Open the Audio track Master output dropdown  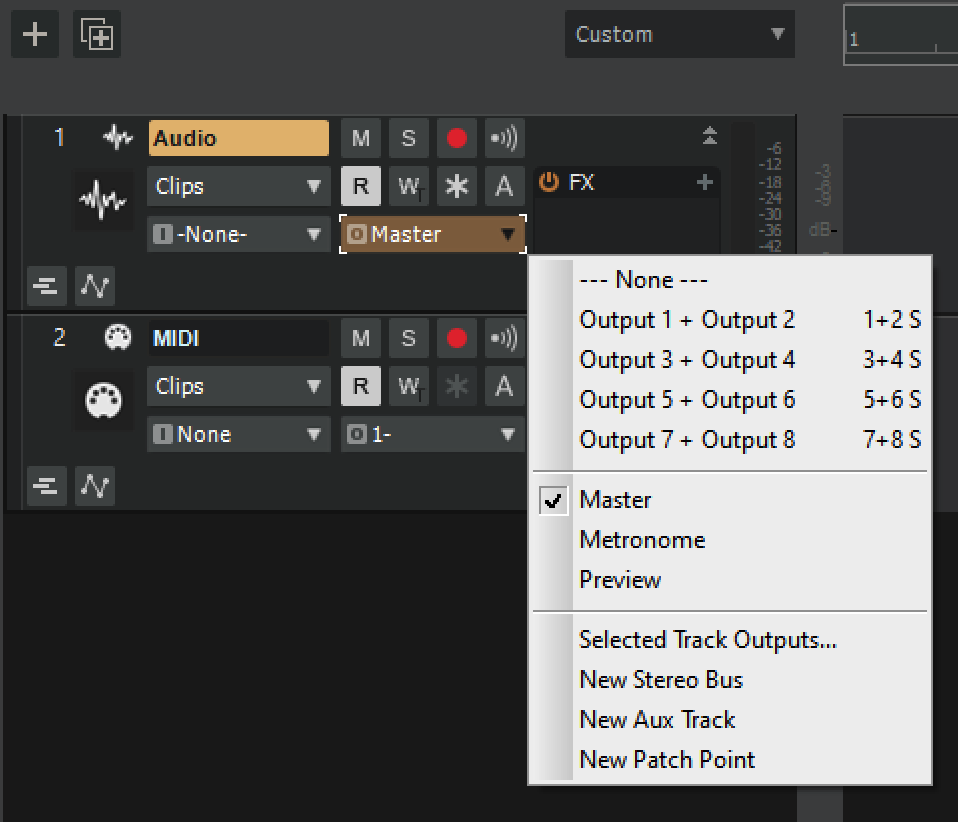tap(433, 234)
